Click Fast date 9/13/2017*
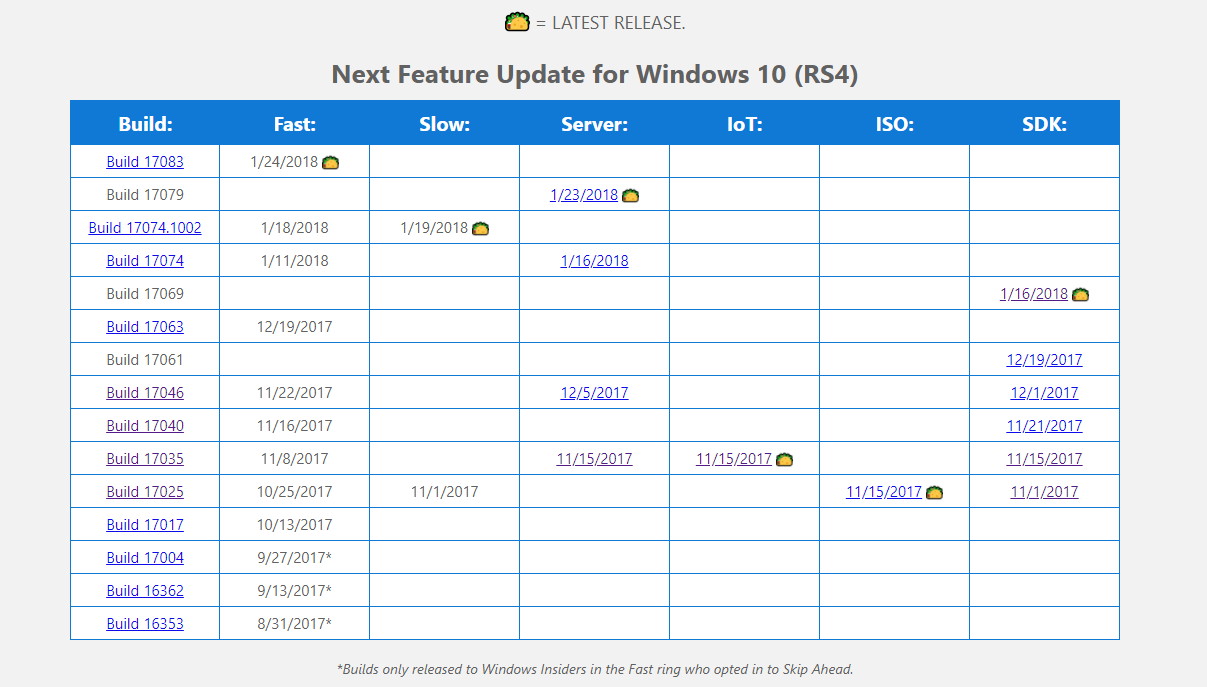 tap(295, 591)
